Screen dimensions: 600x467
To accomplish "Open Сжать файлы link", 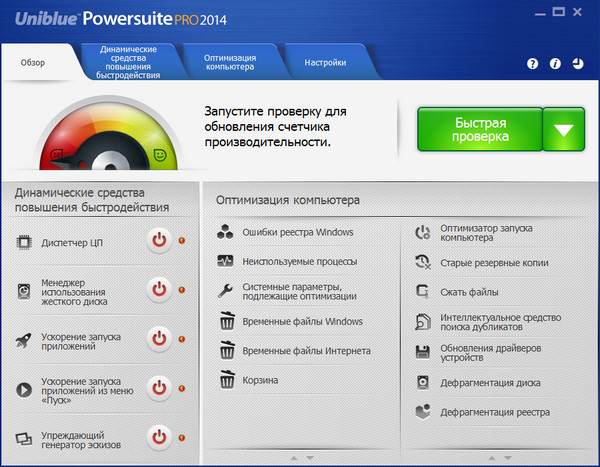I will click(x=469, y=292).
